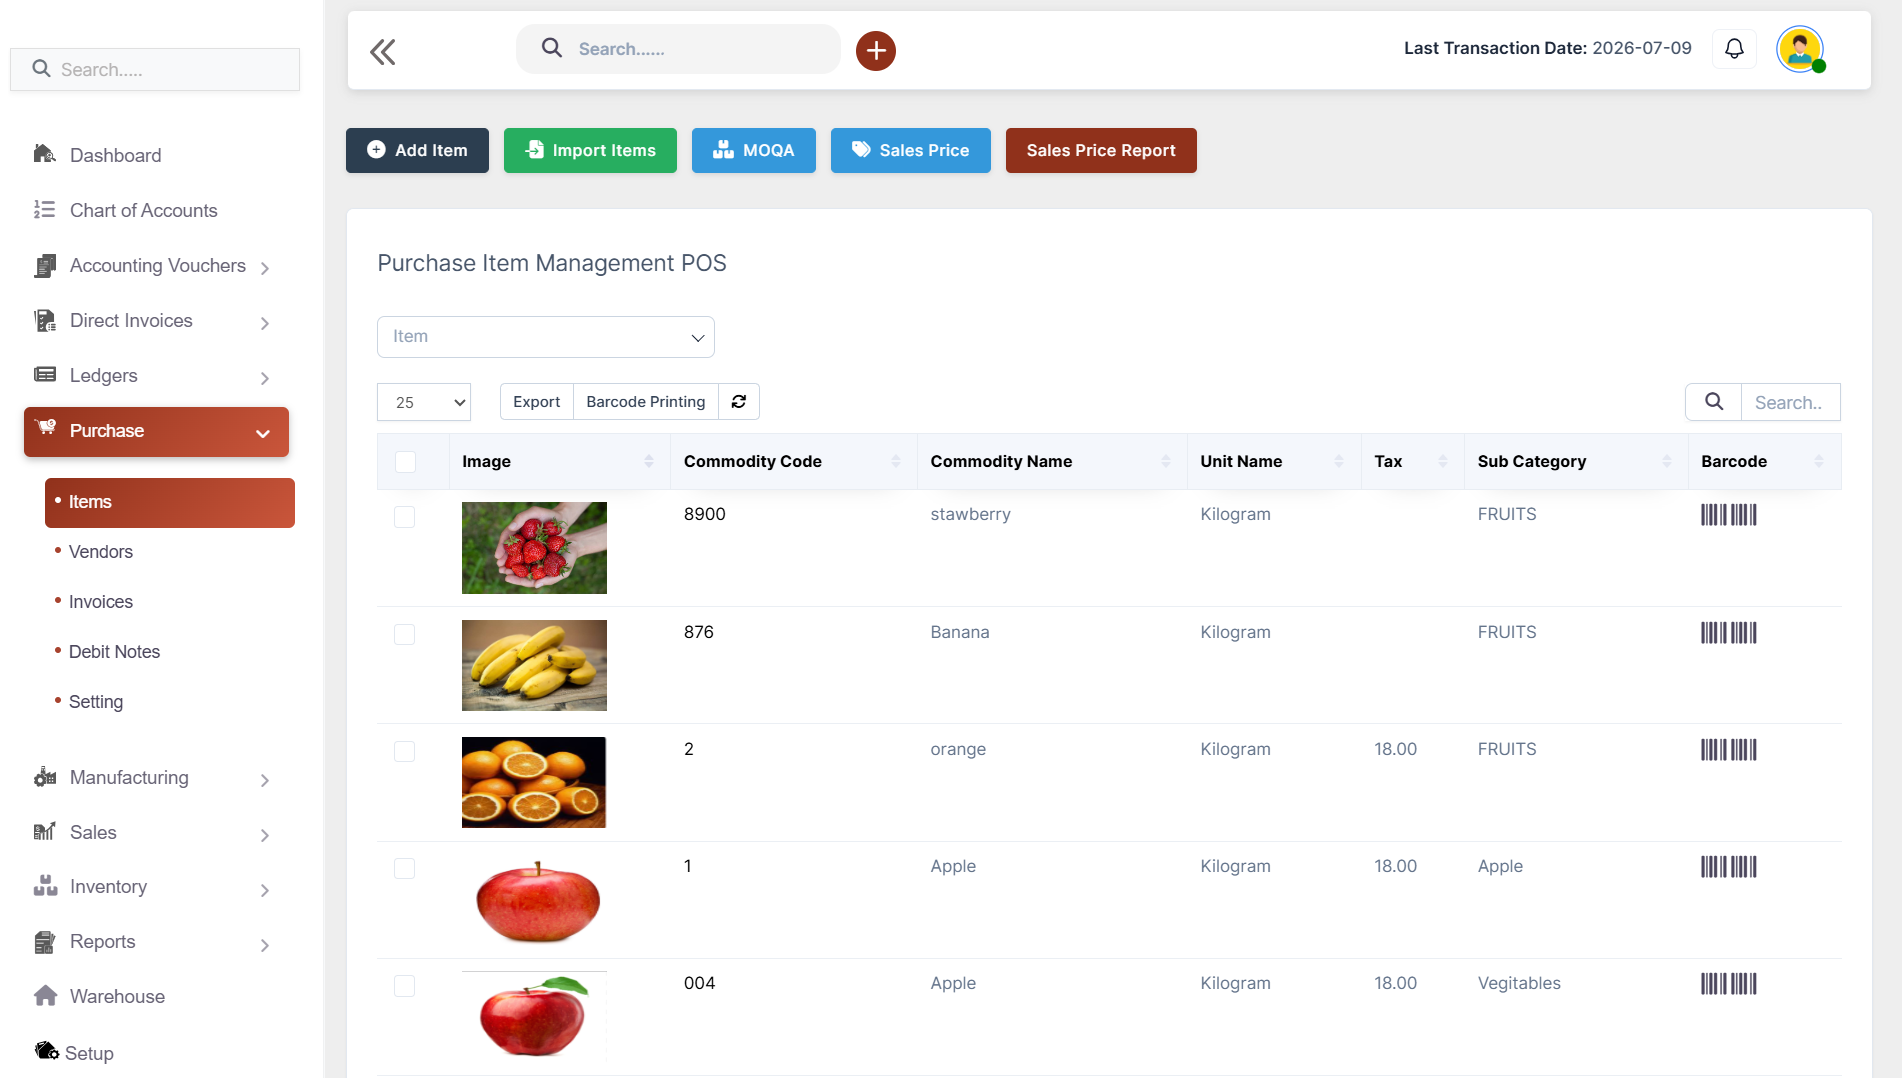Expand the Reports menu

(265, 945)
